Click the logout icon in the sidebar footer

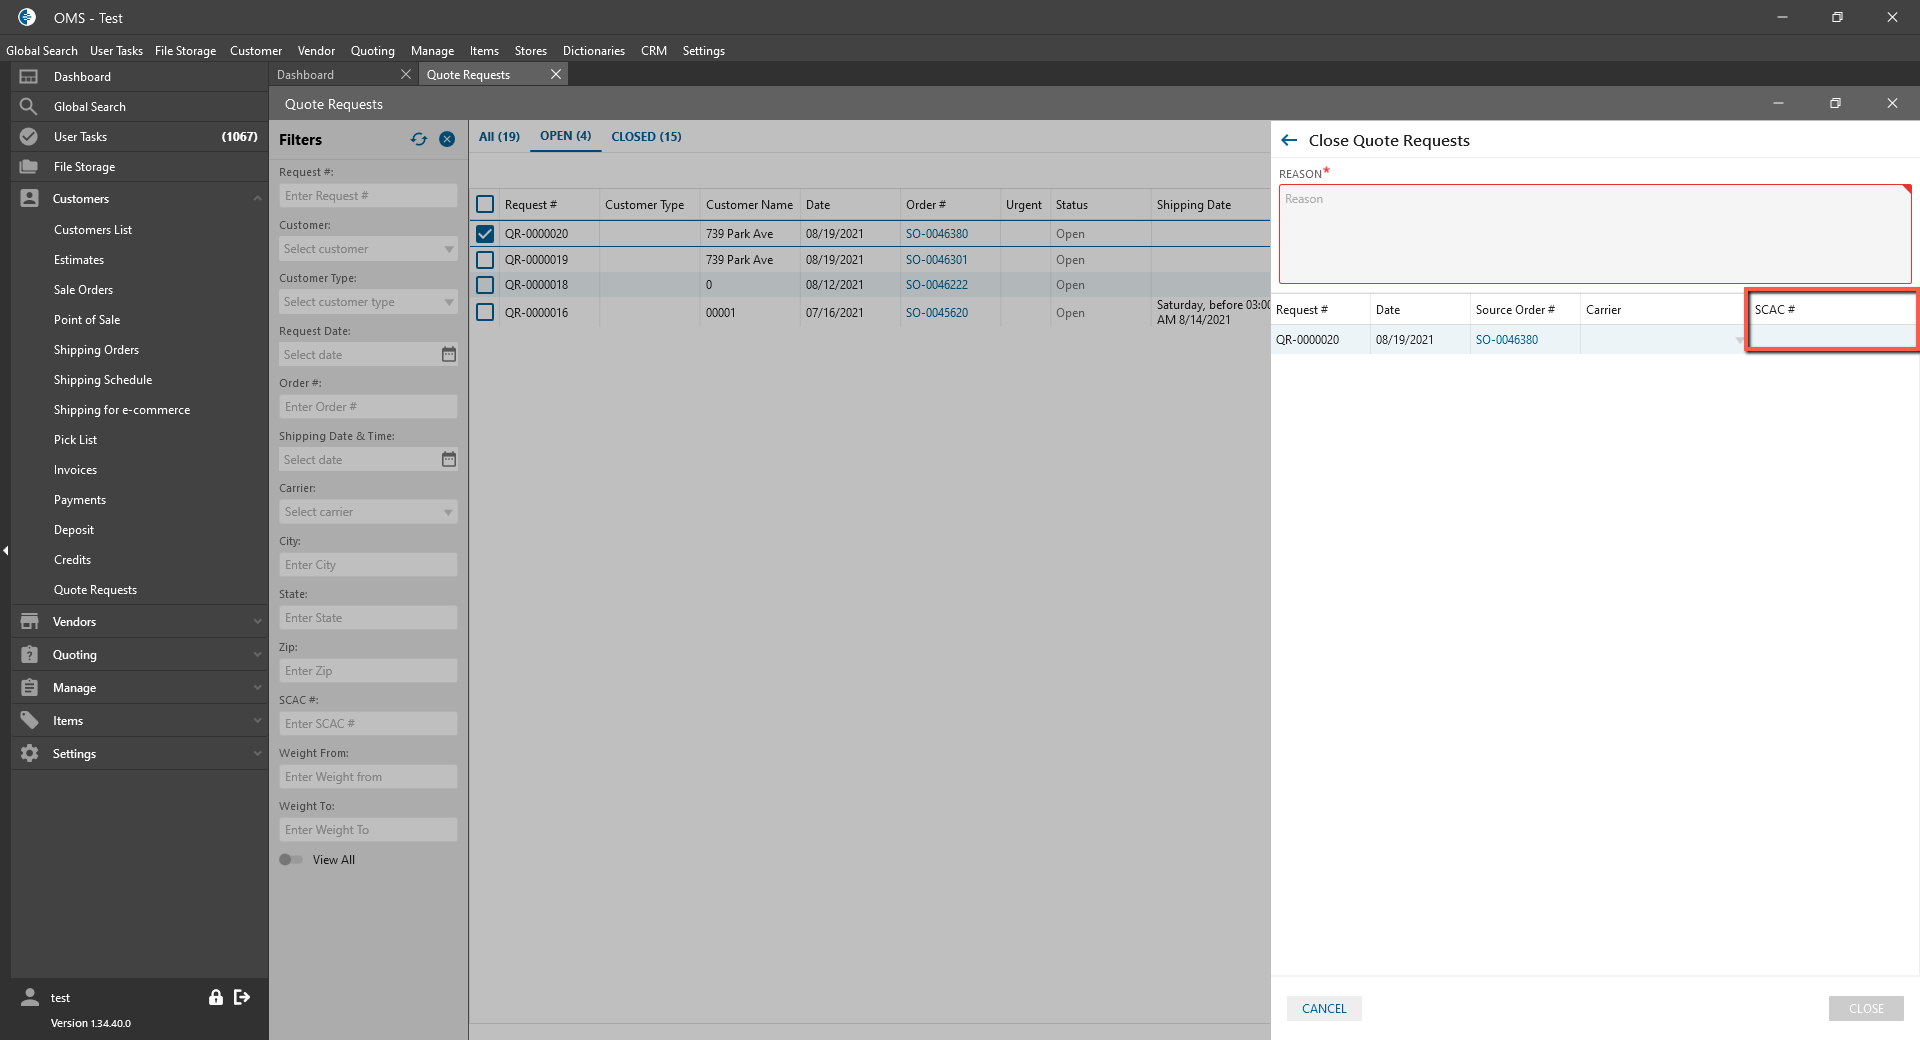click(242, 997)
